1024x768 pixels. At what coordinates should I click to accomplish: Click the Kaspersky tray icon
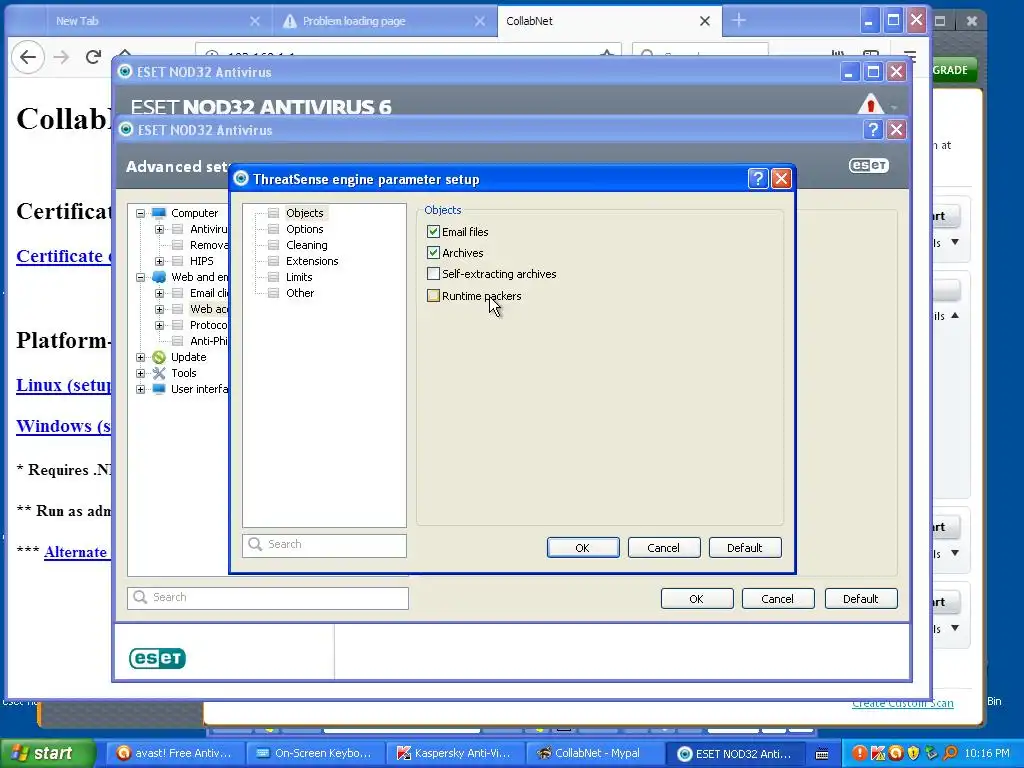(x=878, y=753)
